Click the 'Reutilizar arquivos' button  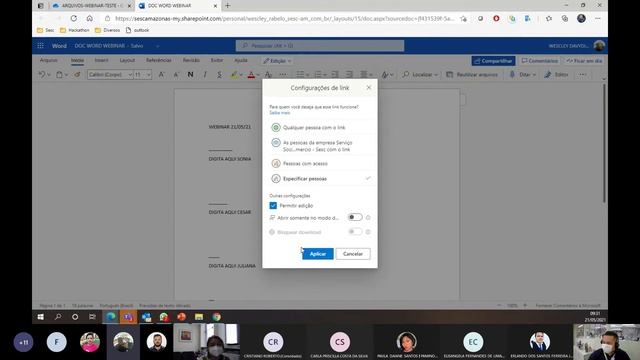[472, 75]
